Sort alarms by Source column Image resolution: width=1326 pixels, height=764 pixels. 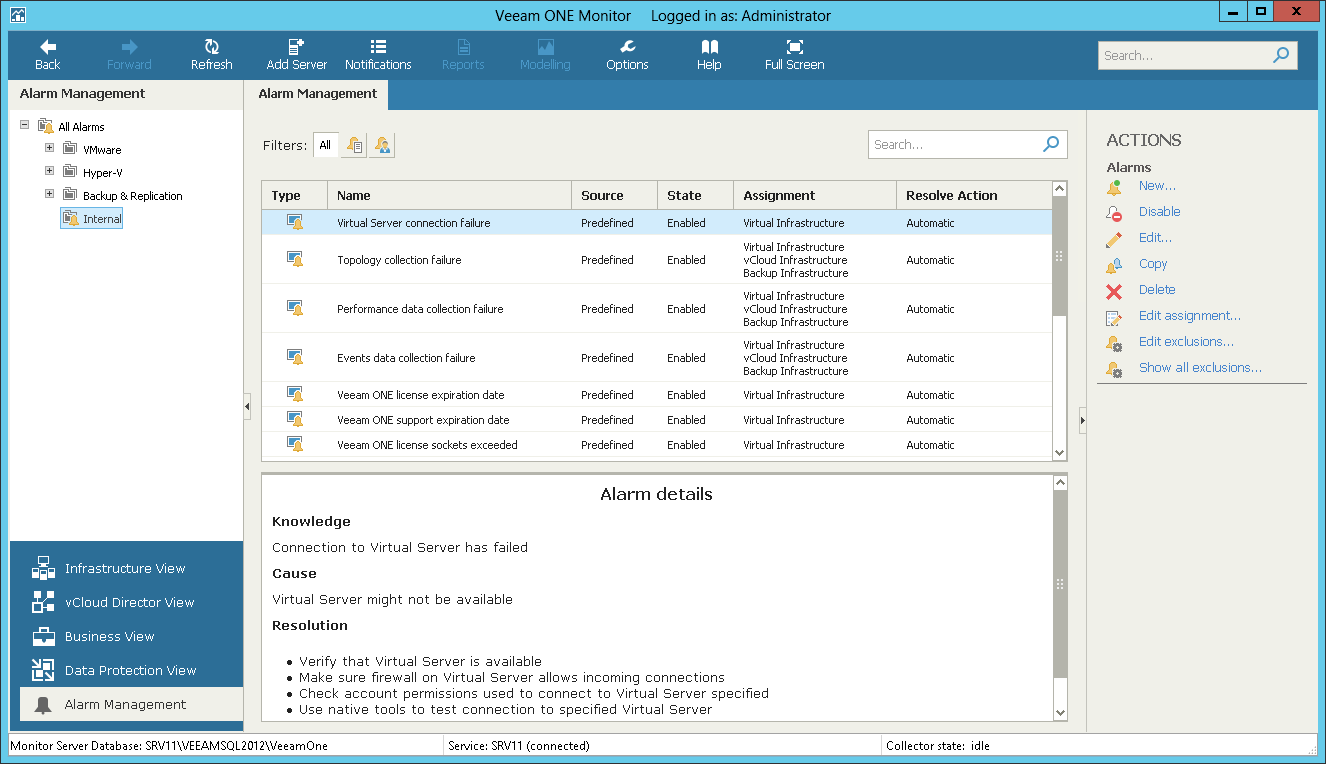click(614, 195)
